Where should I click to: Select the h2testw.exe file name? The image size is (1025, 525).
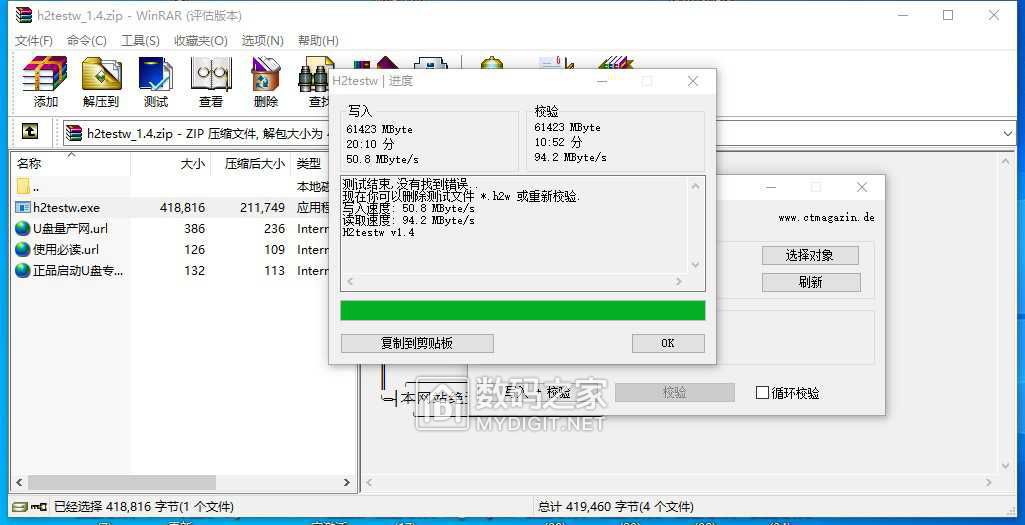tap(66, 208)
